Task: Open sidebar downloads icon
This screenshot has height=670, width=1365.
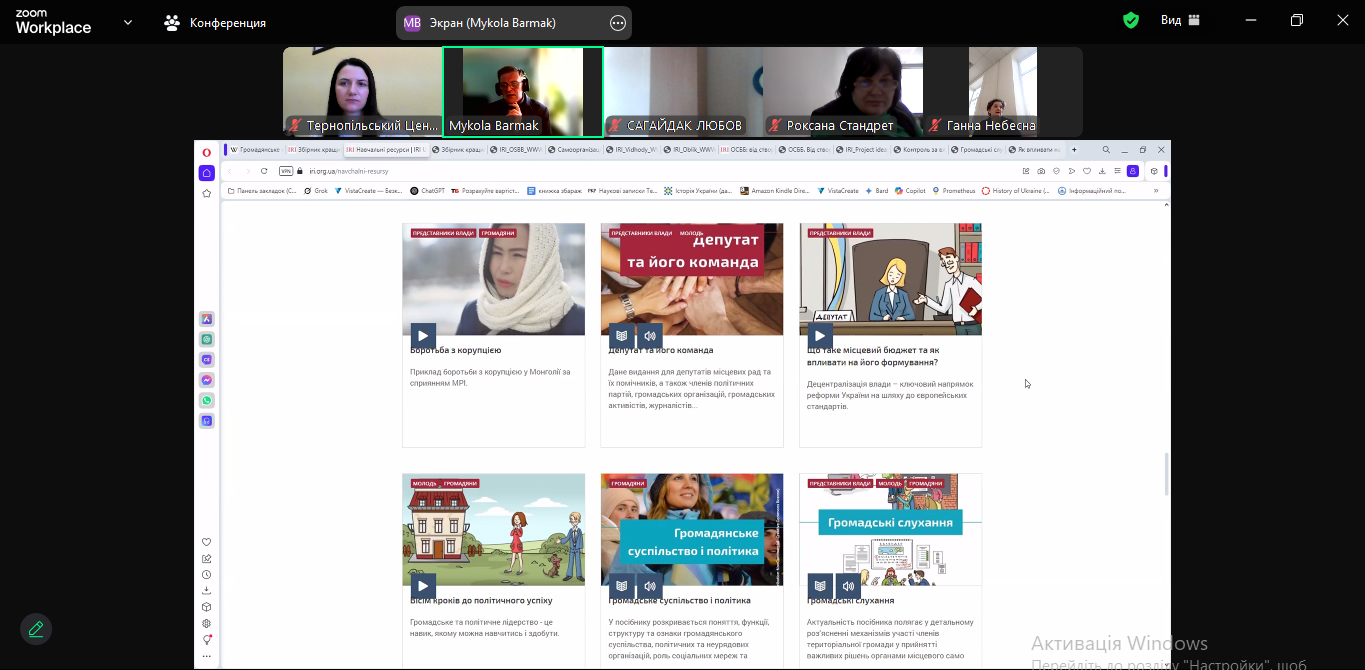Action: (207, 590)
